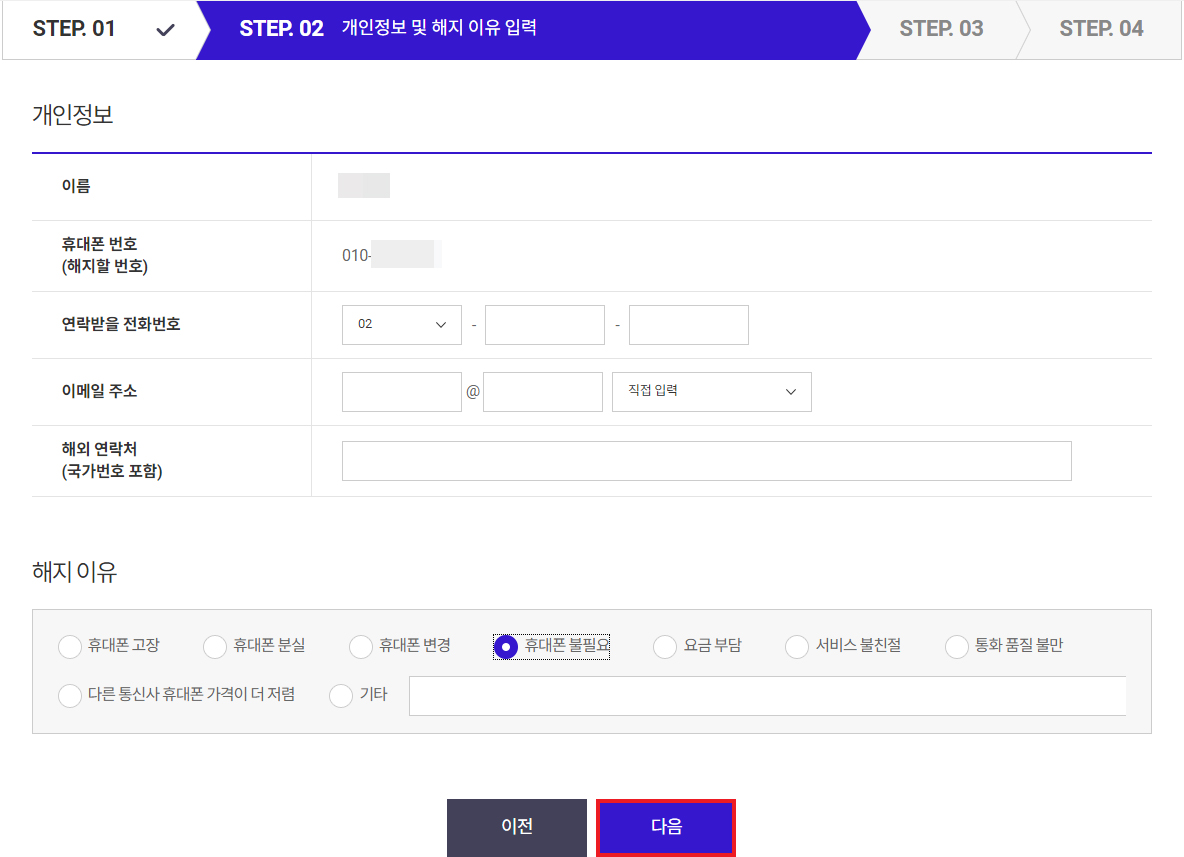Click the STEP. 01 checkmark icon
Viewport: 1184px width, 857px height.
click(165, 30)
